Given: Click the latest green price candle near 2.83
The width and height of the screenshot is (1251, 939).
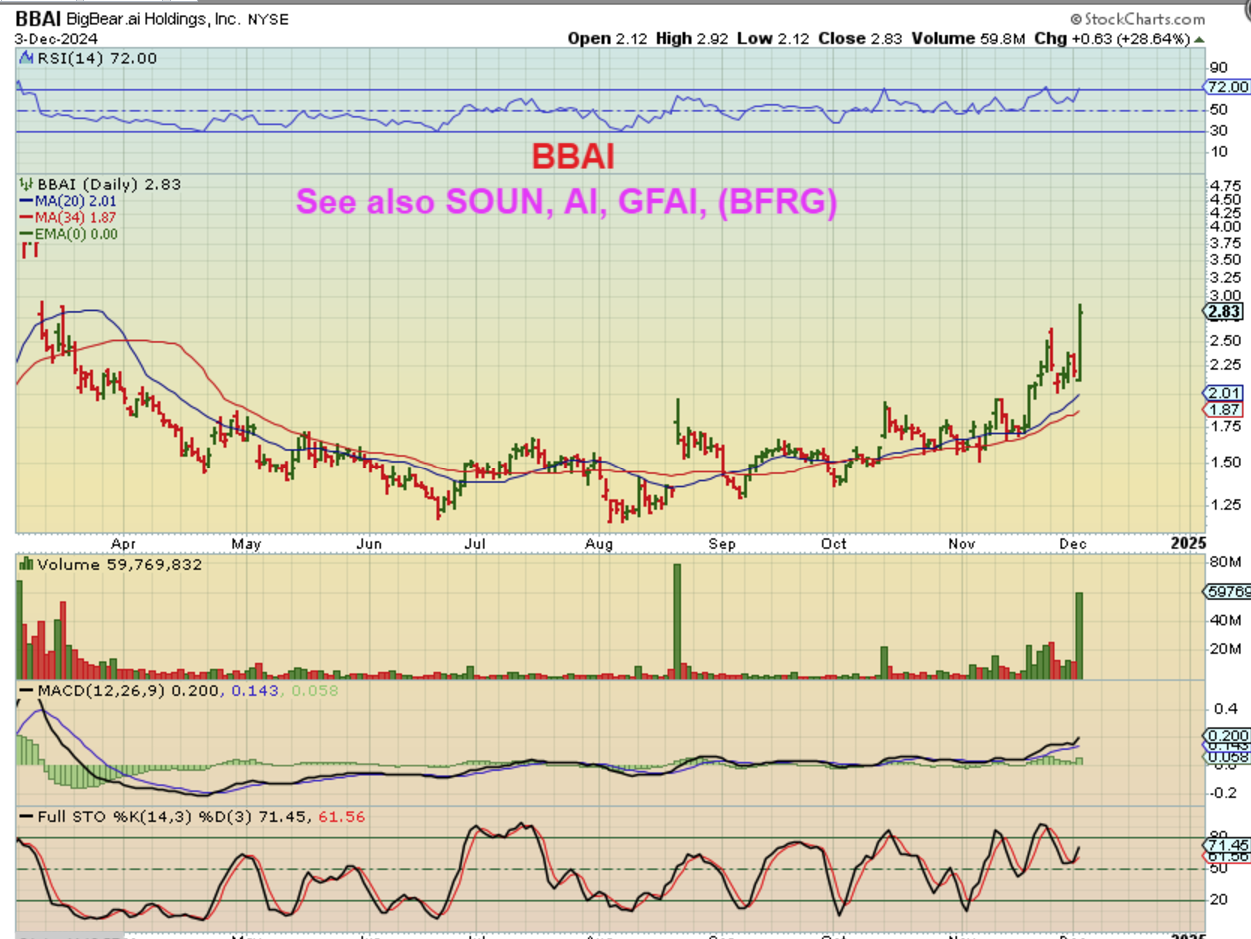Looking at the screenshot, I should [1081, 343].
